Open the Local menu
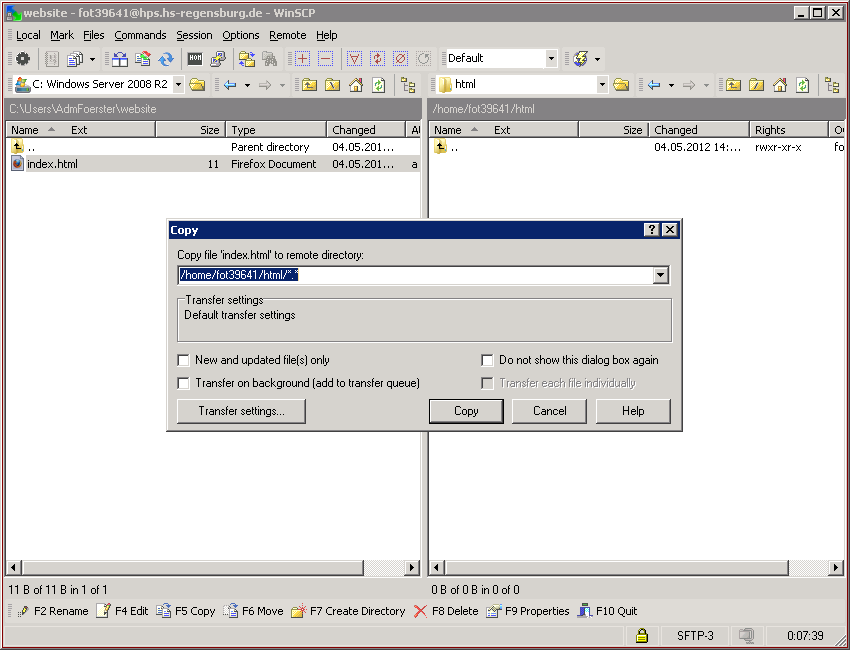Viewport: 850px width, 650px height. [28, 35]
